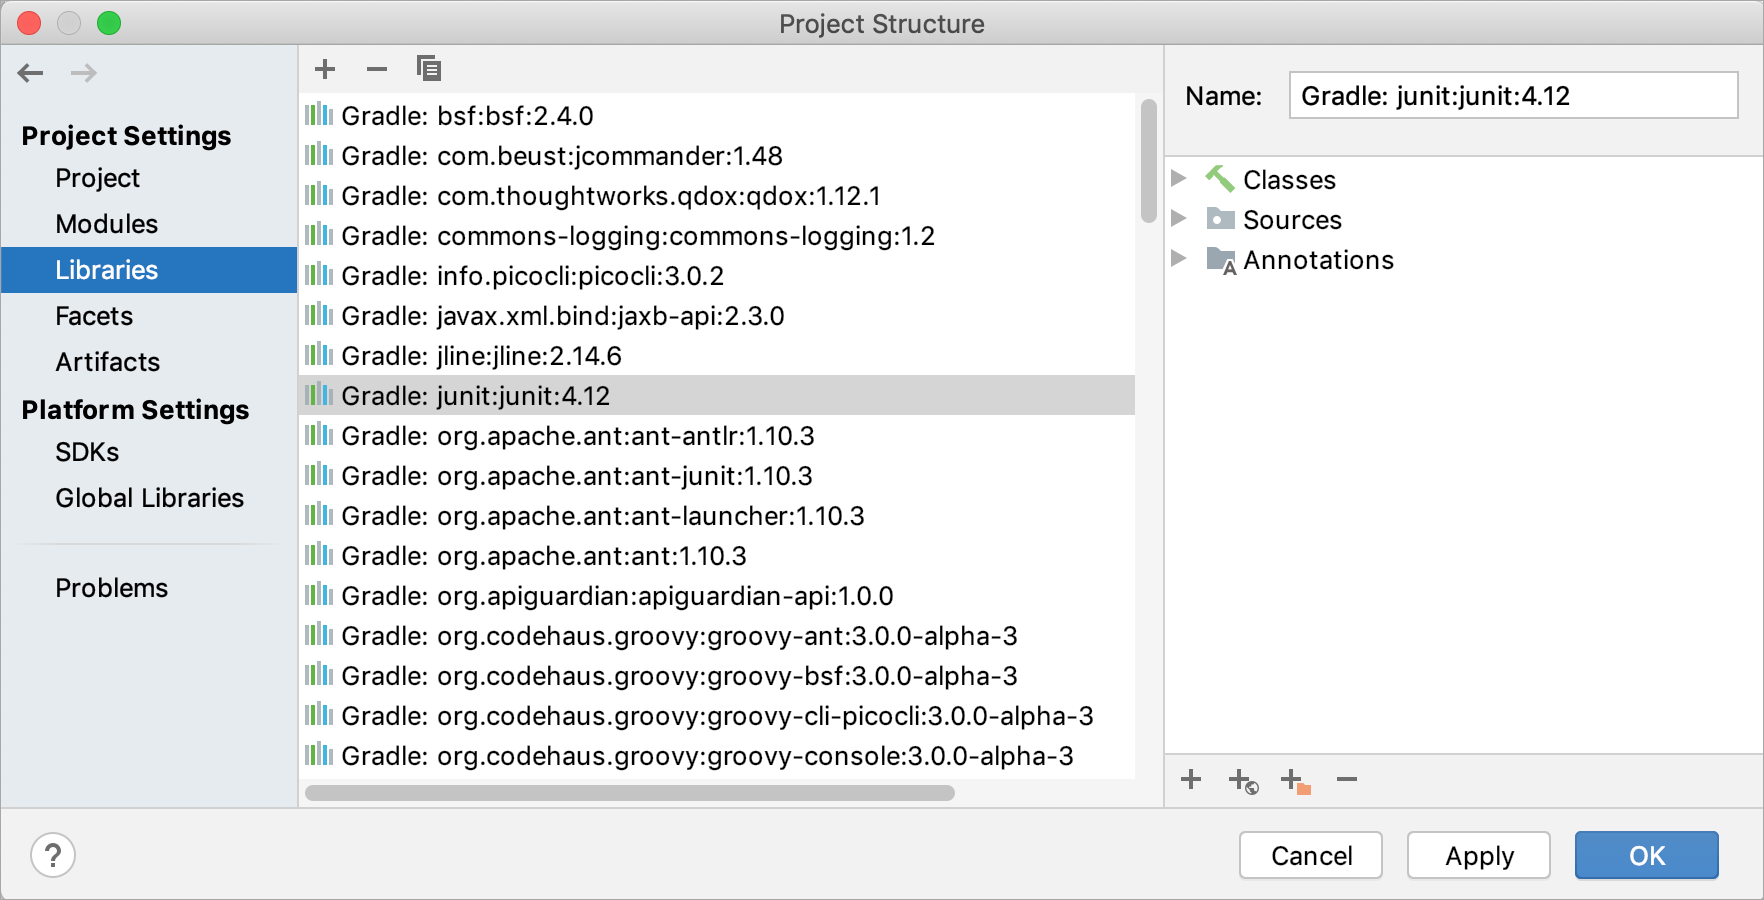Edit the library Name field
The height and width of the screenshot is (900, 1764).
pos(1512,95)
